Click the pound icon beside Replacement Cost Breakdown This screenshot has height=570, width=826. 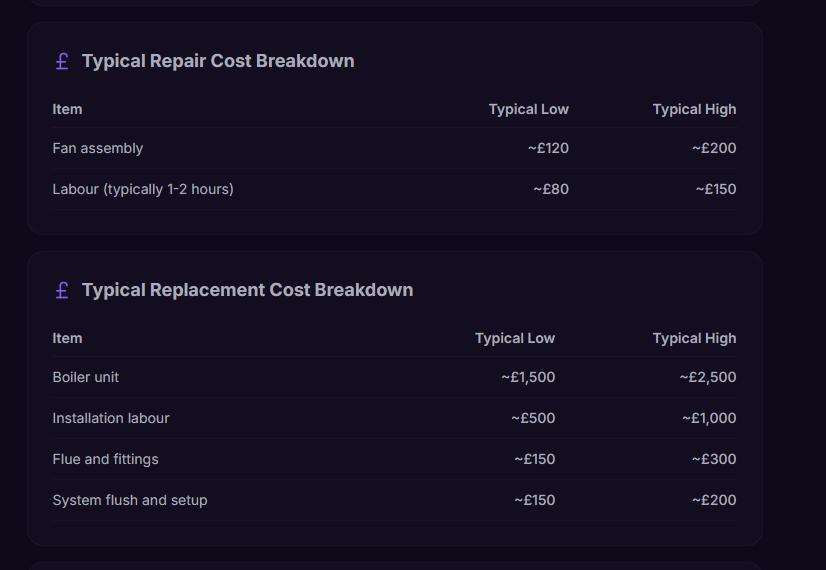point(62,291)
